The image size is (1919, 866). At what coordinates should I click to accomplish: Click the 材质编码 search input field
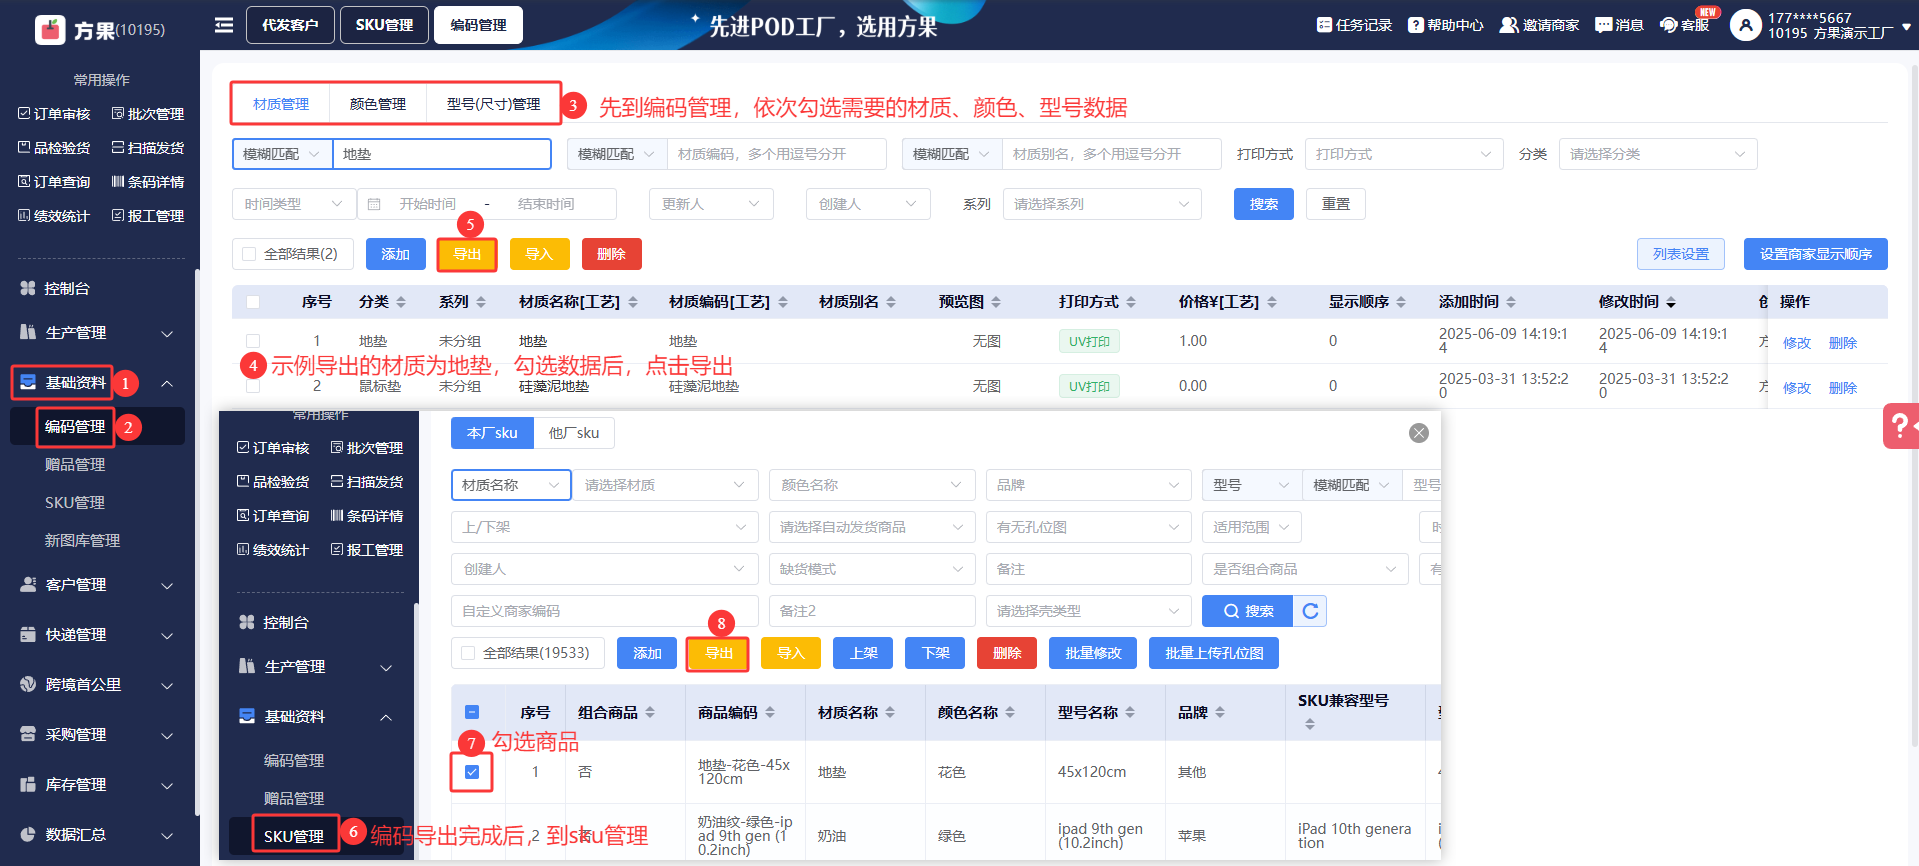(777, 154)
